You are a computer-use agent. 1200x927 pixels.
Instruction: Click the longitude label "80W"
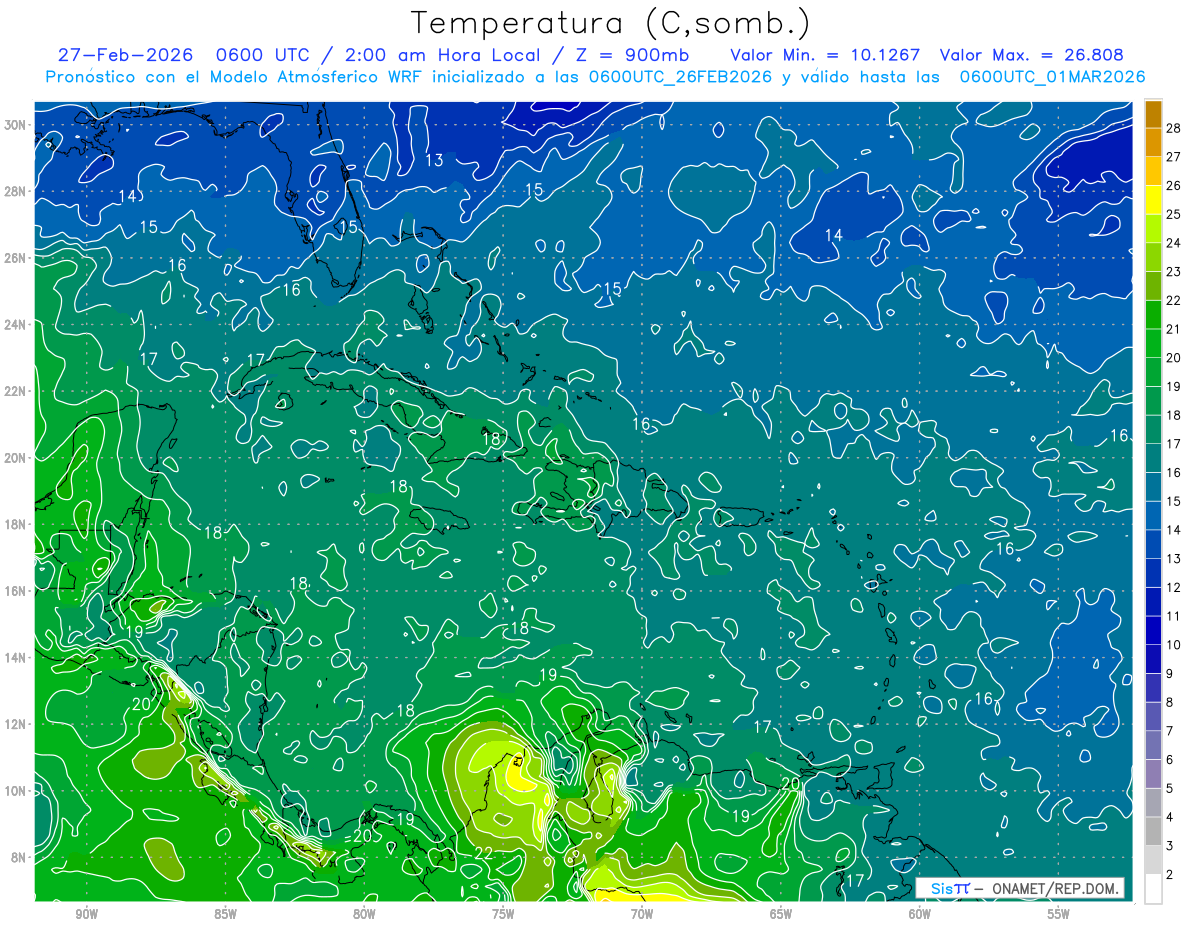[364, 914]
